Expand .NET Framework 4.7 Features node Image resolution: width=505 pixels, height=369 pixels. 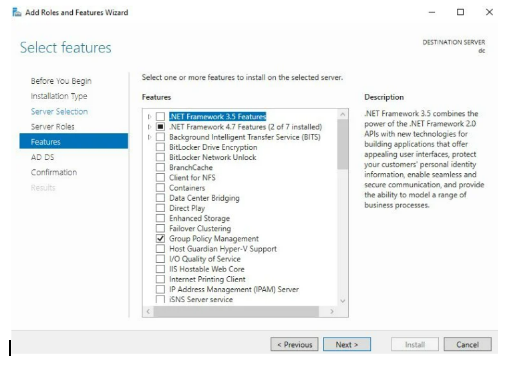point(149,127)
